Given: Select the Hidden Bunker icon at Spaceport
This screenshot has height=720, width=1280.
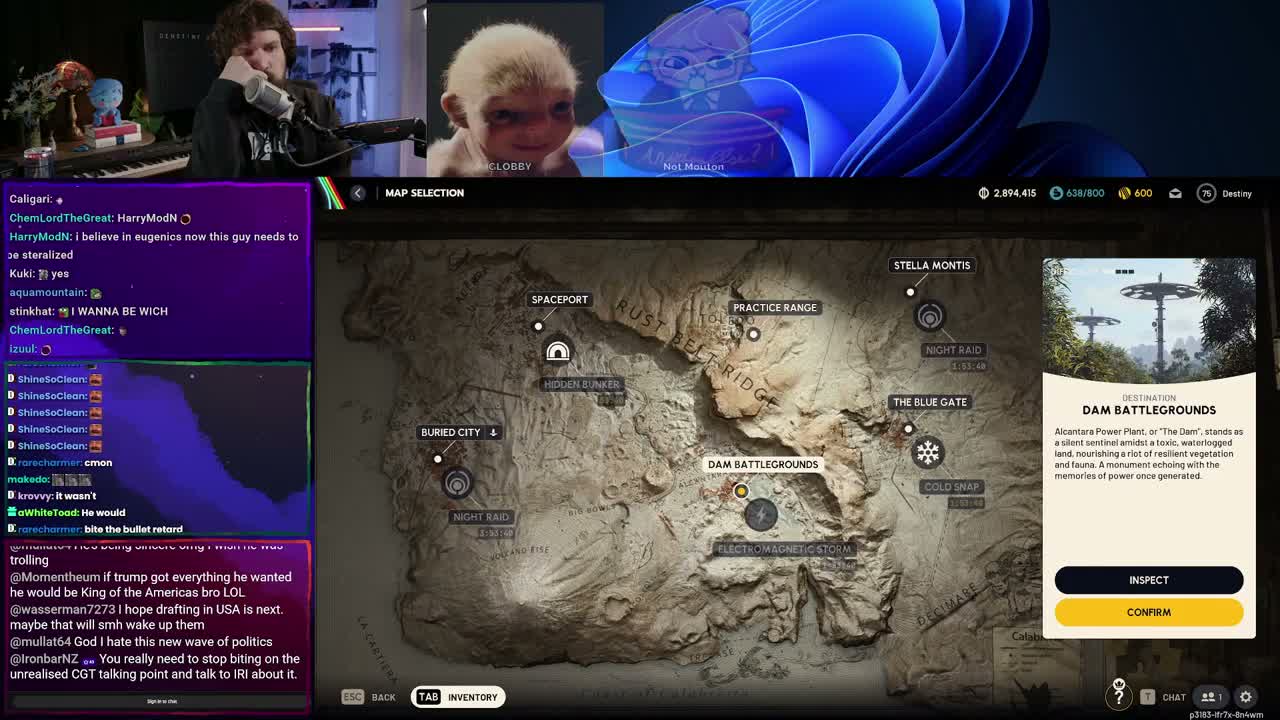Looking at the screenshot, I should (558, 352).
